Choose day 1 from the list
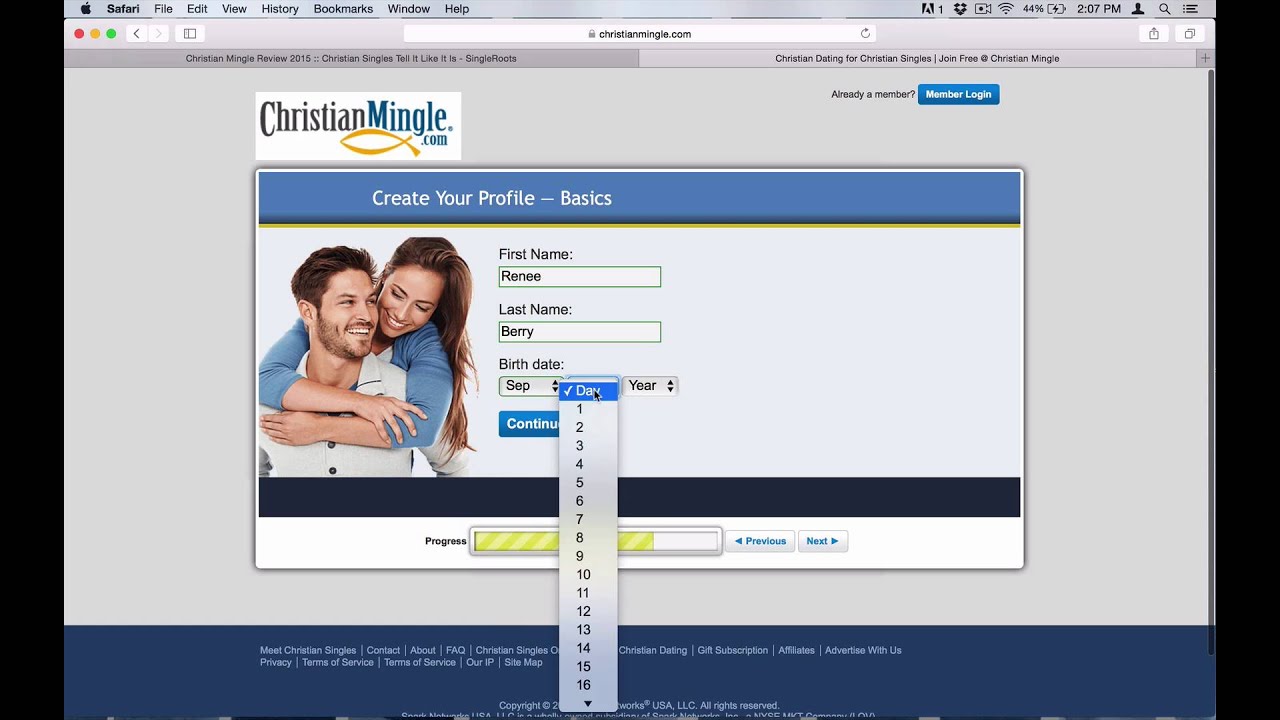1280x720 pixels. (x=588, y=409)
